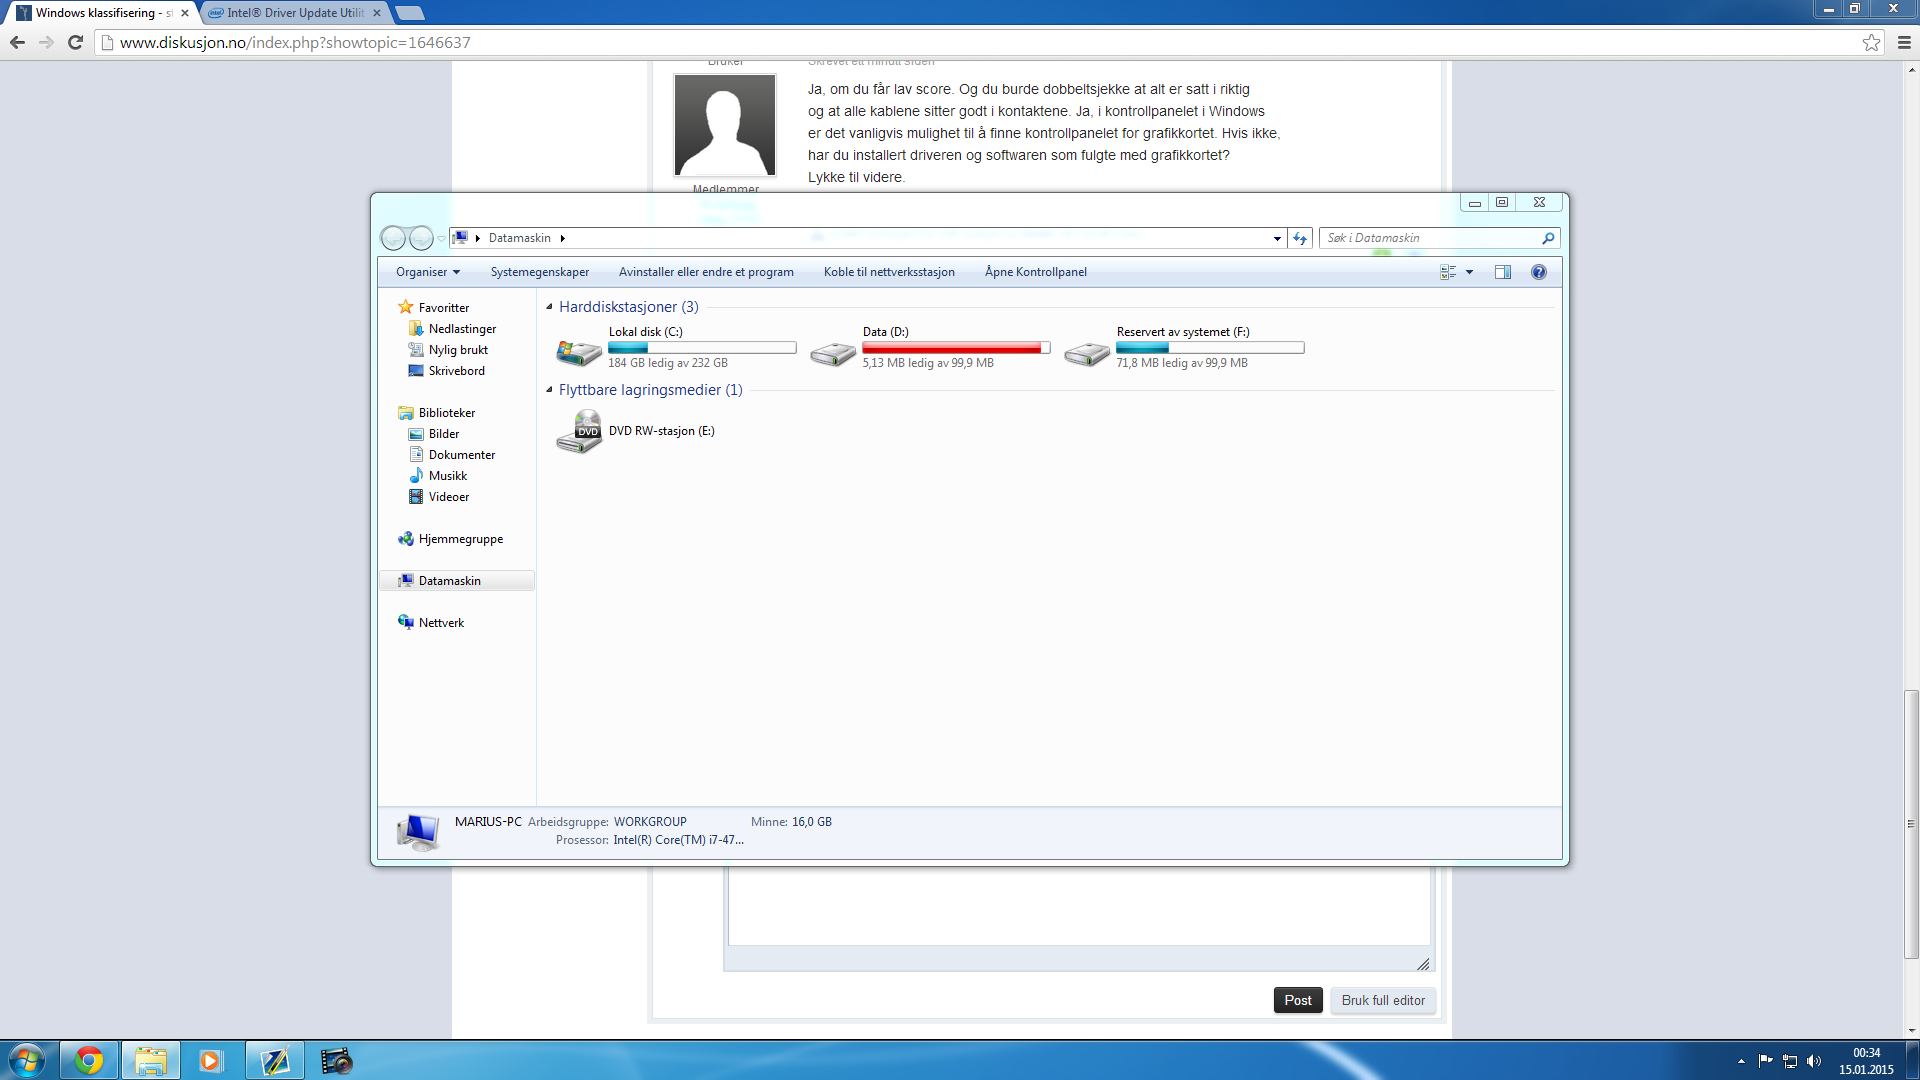Click the Explorer help question mark icon

(1539, 272)
